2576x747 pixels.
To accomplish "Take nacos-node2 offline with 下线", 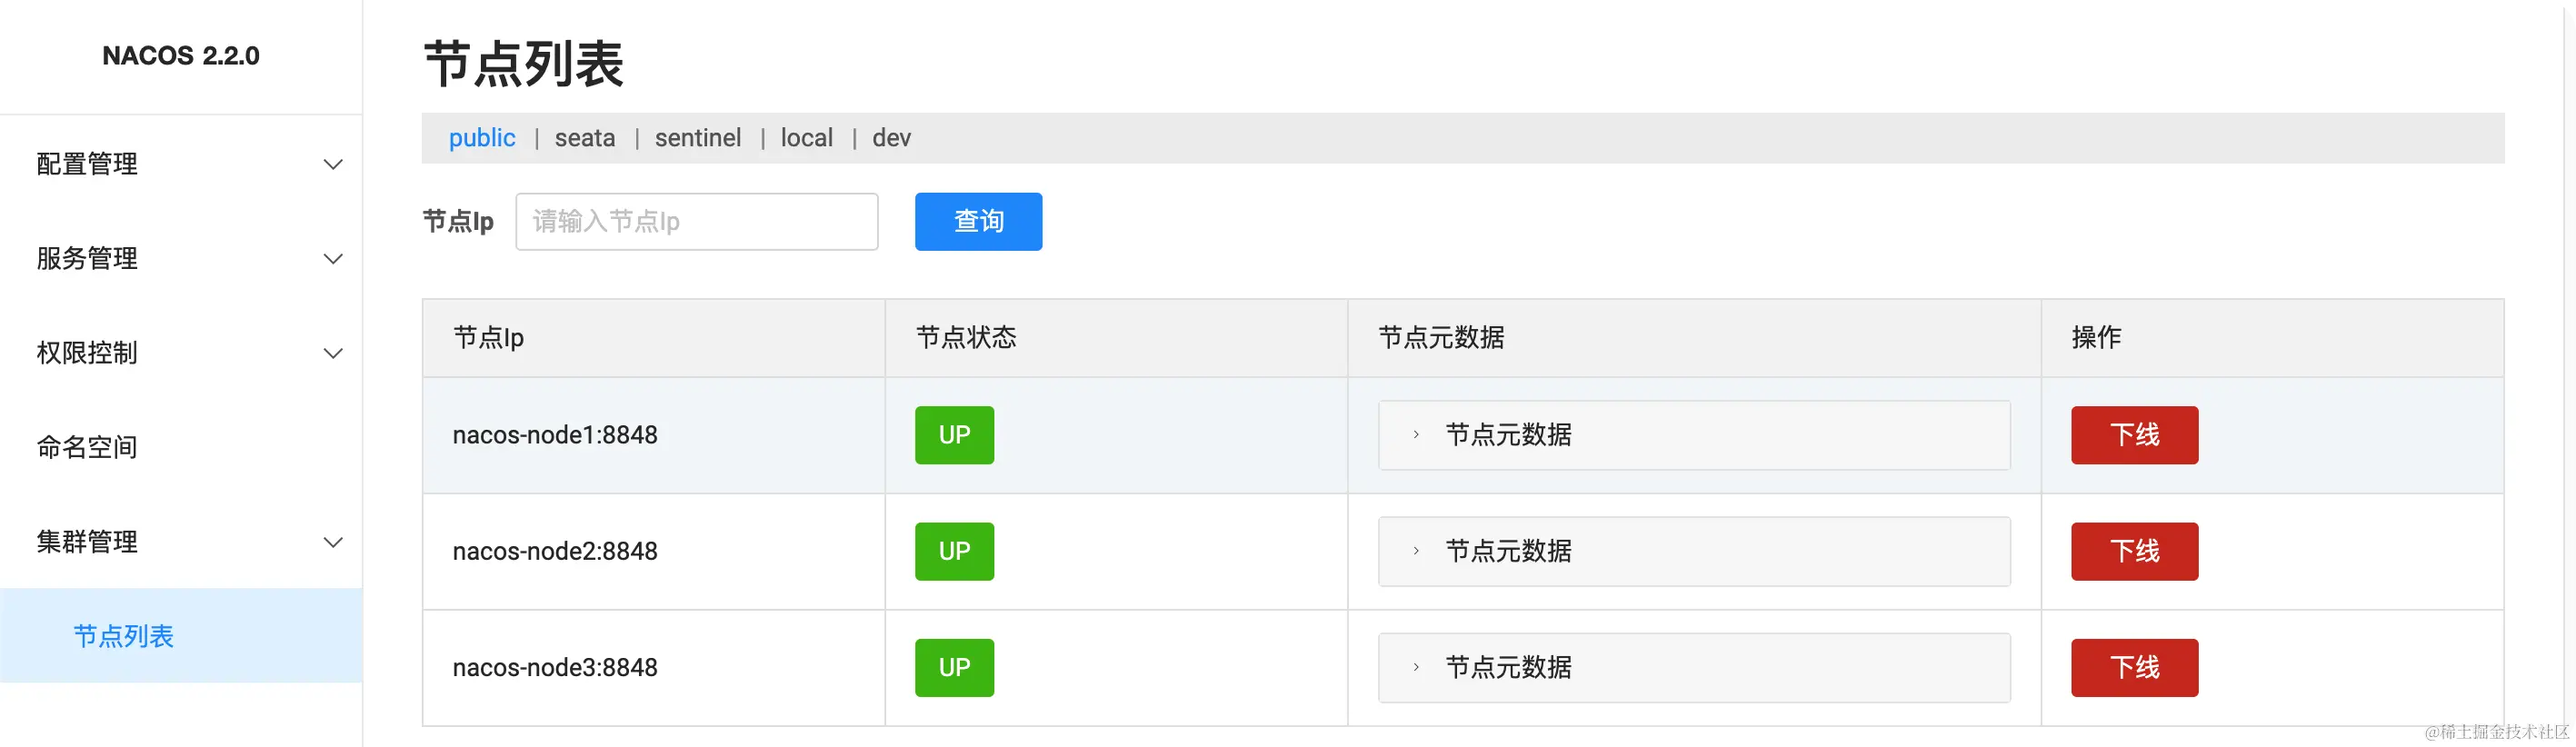I will pyautogui.click(x=2134, y=551).
